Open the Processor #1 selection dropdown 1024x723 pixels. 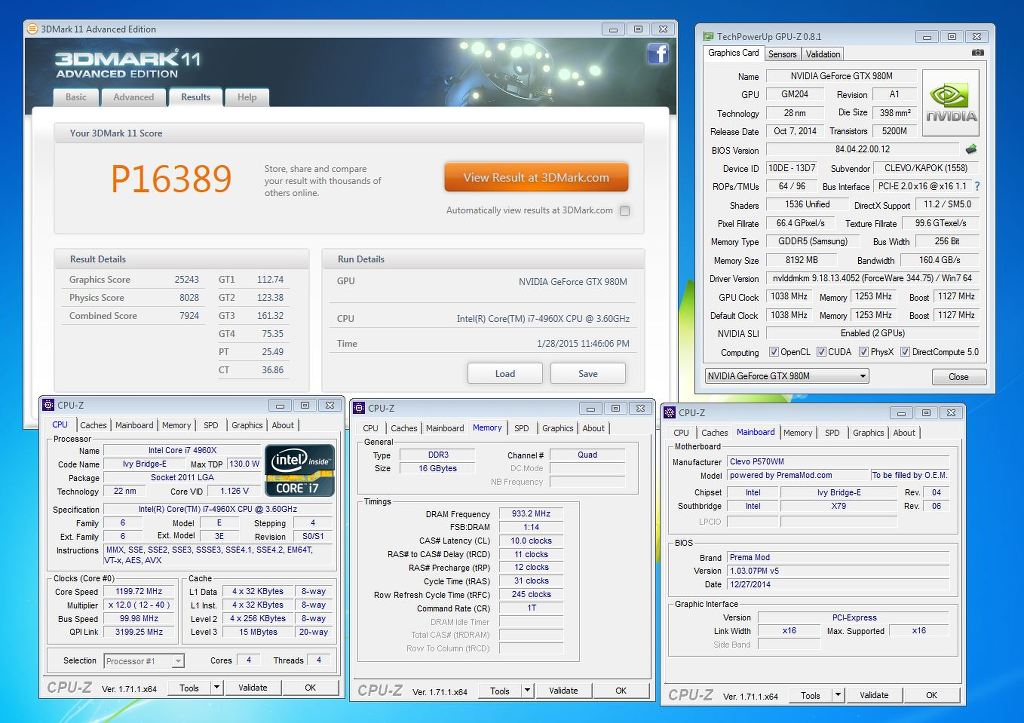point(144,661)
